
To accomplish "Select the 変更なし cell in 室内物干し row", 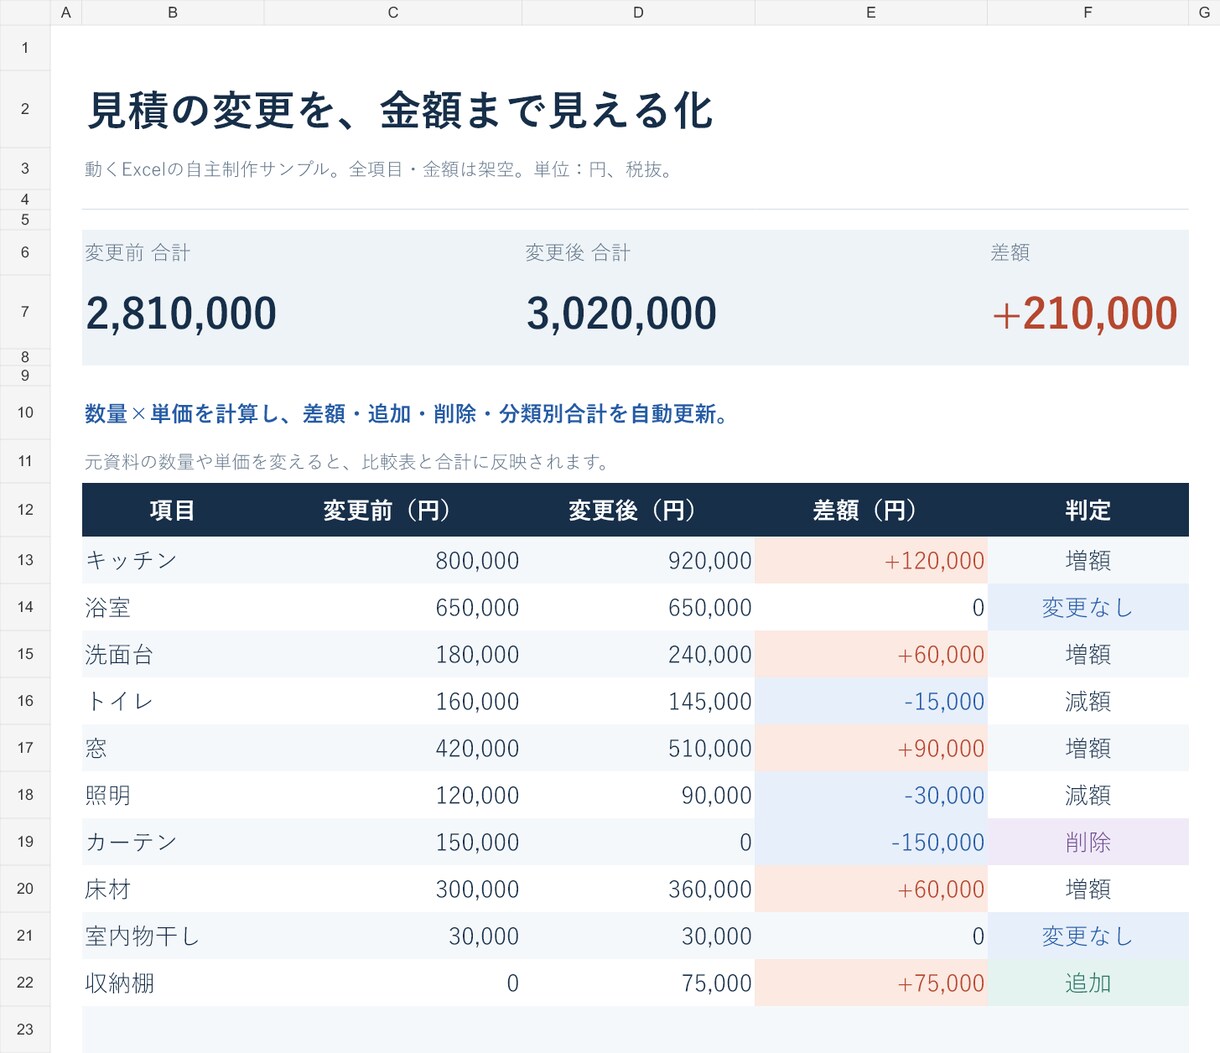I will tap(1088, 936).
